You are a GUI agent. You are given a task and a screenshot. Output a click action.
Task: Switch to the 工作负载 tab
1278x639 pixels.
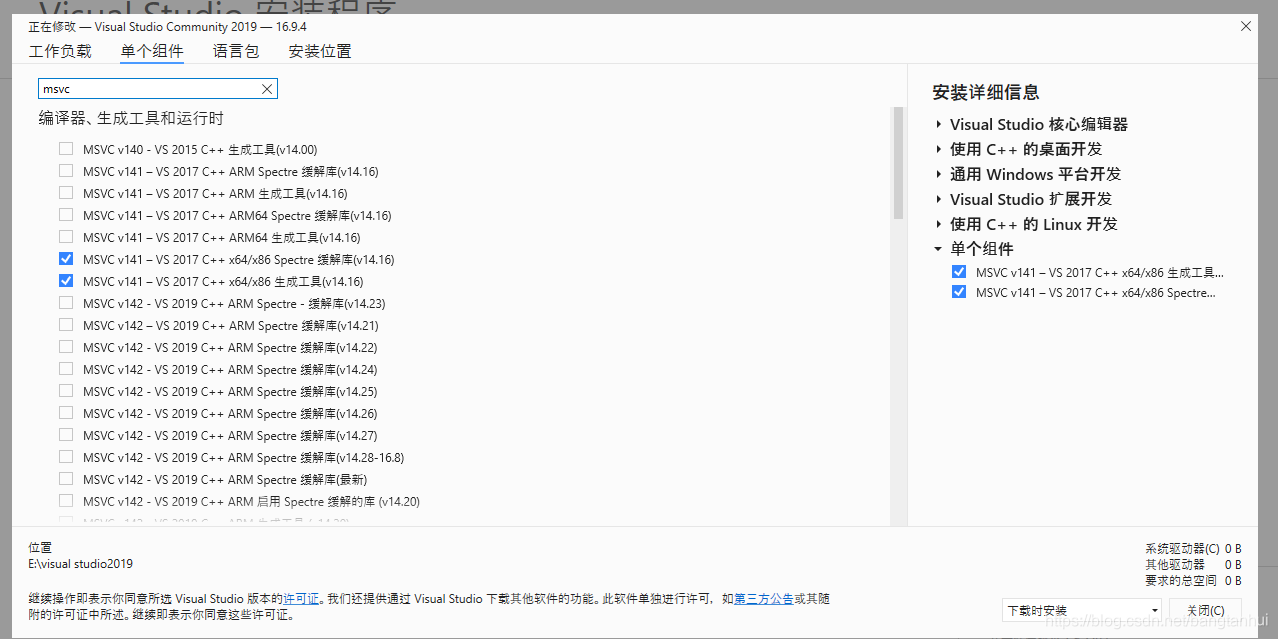[60, 51]
